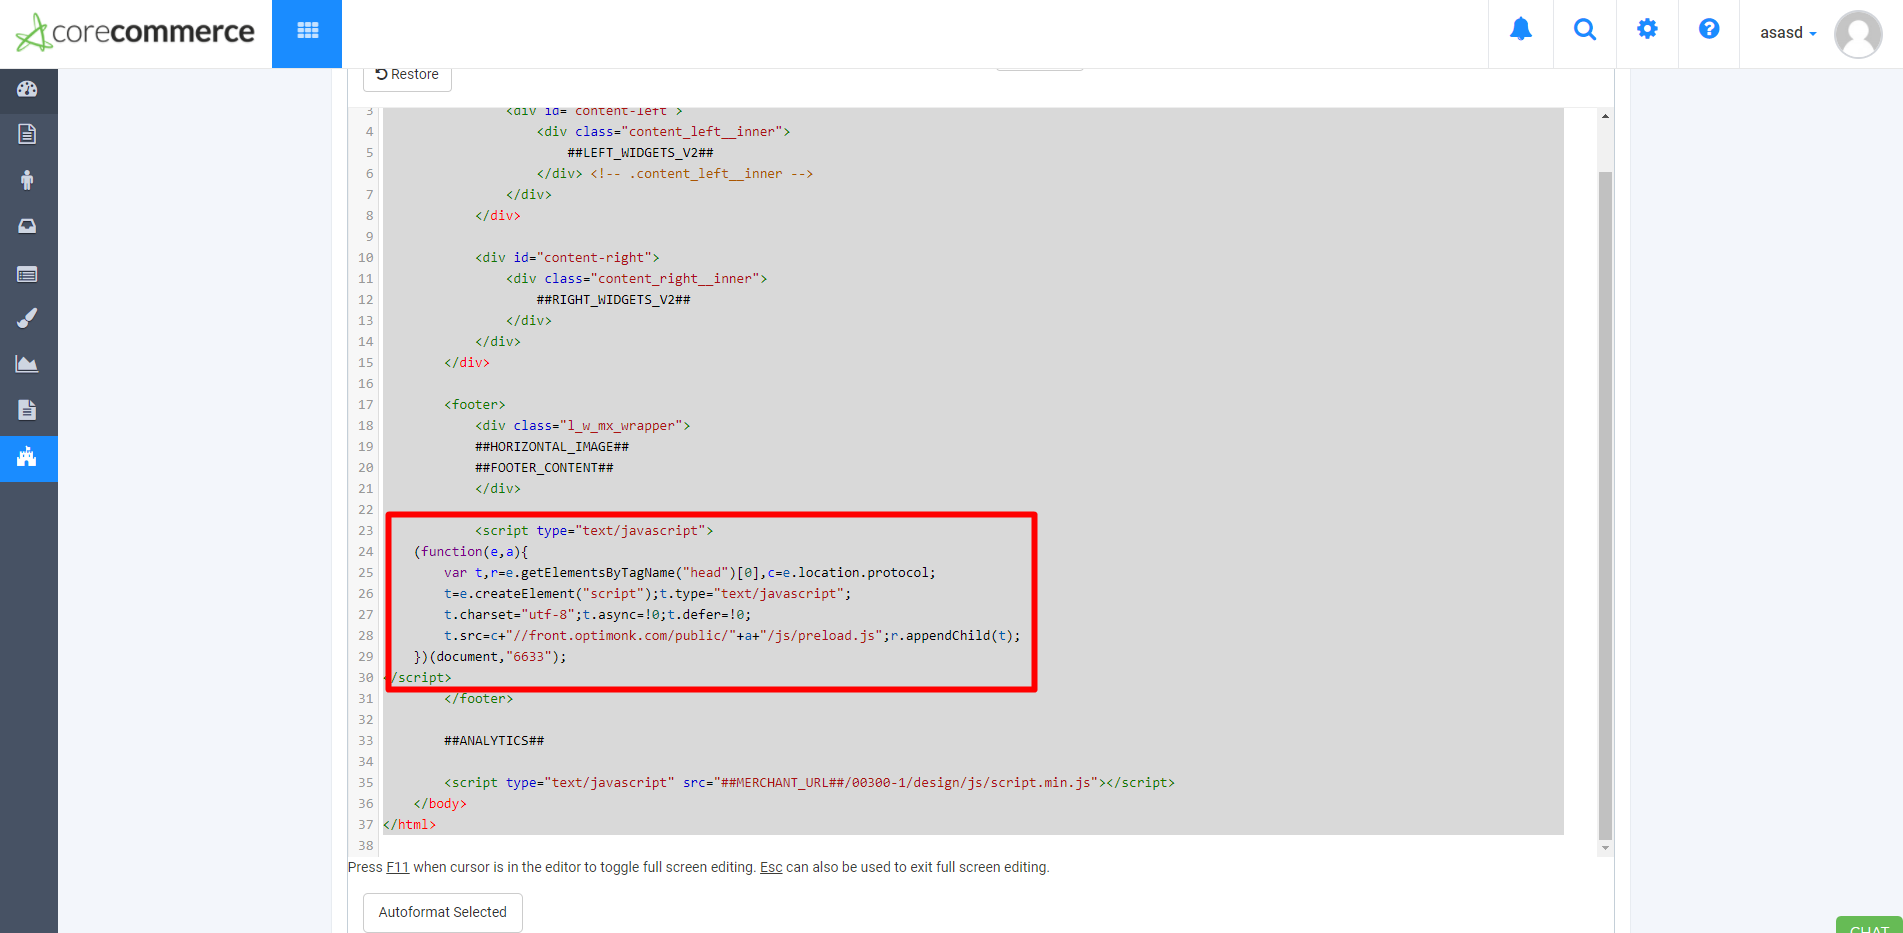The image size is (1903, 933).
Task: Go to CoreCommerce logo home
Action: (x=135, y=32)
